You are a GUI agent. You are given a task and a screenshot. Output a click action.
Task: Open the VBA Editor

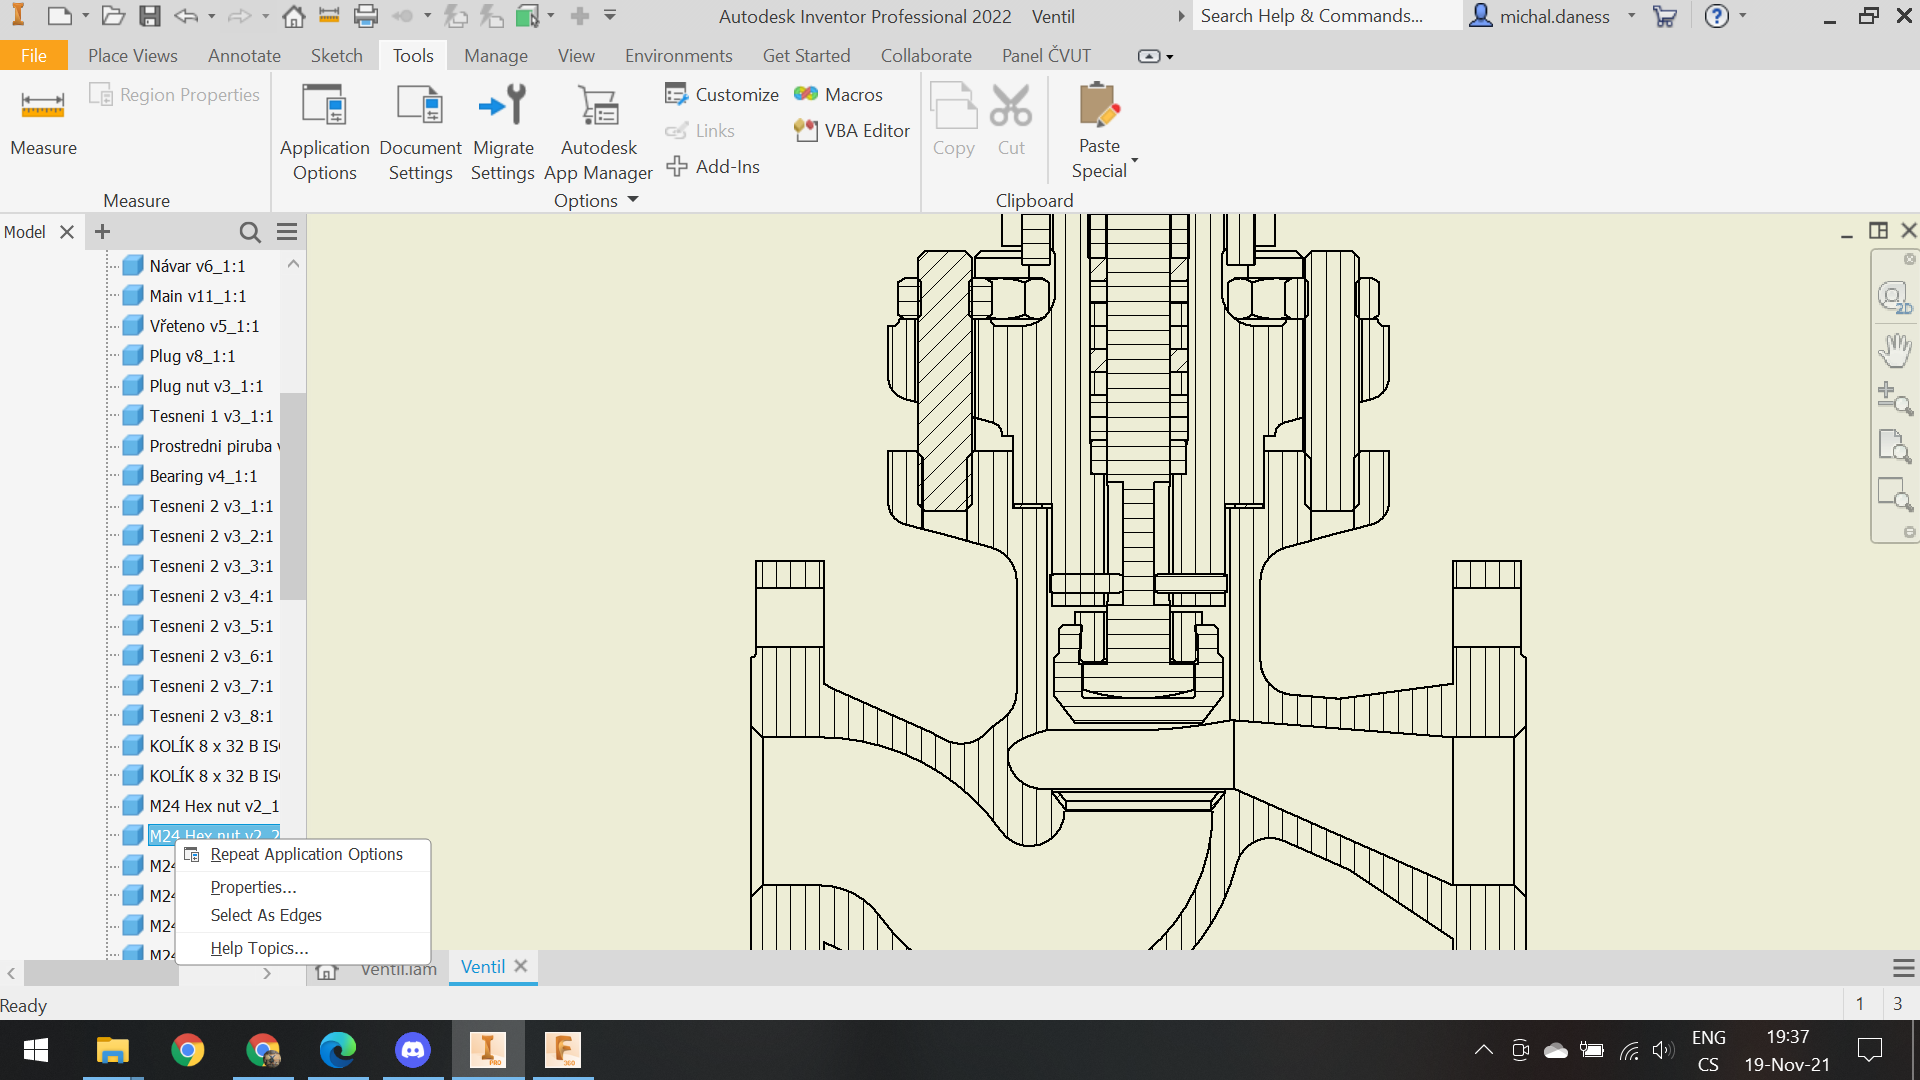pyautogui.click(x=850, y=130)
